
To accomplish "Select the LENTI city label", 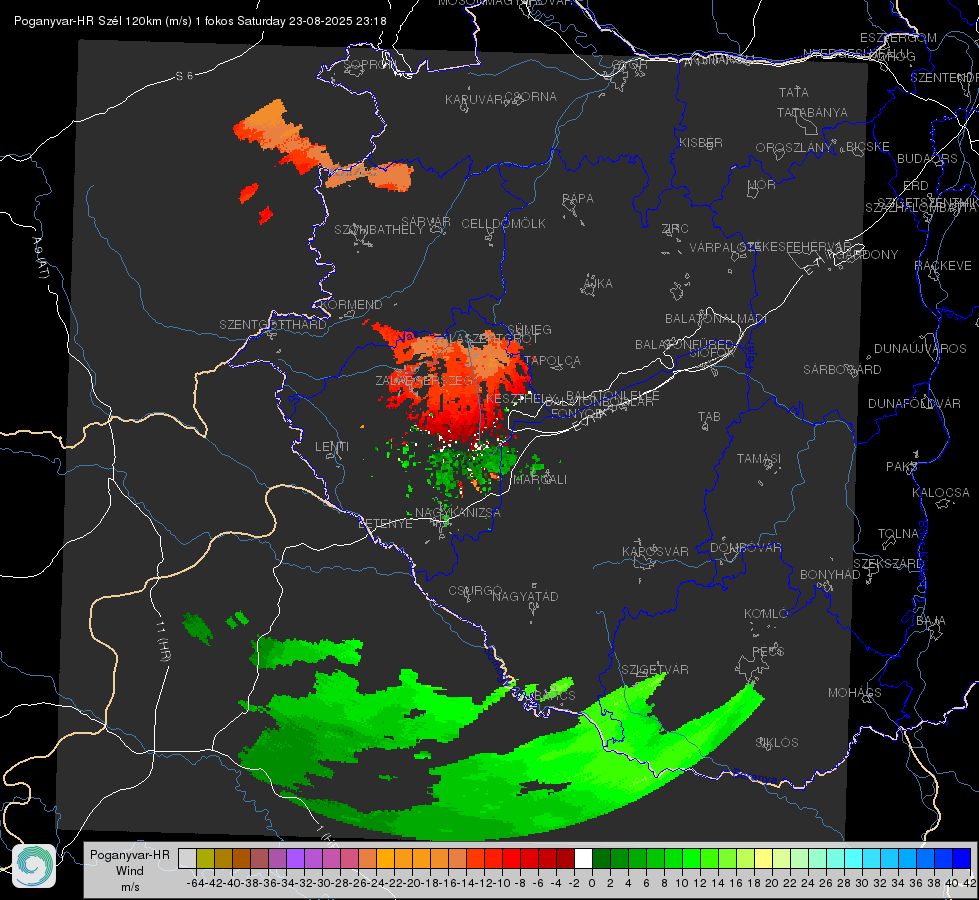I will (x=332, y=447).
